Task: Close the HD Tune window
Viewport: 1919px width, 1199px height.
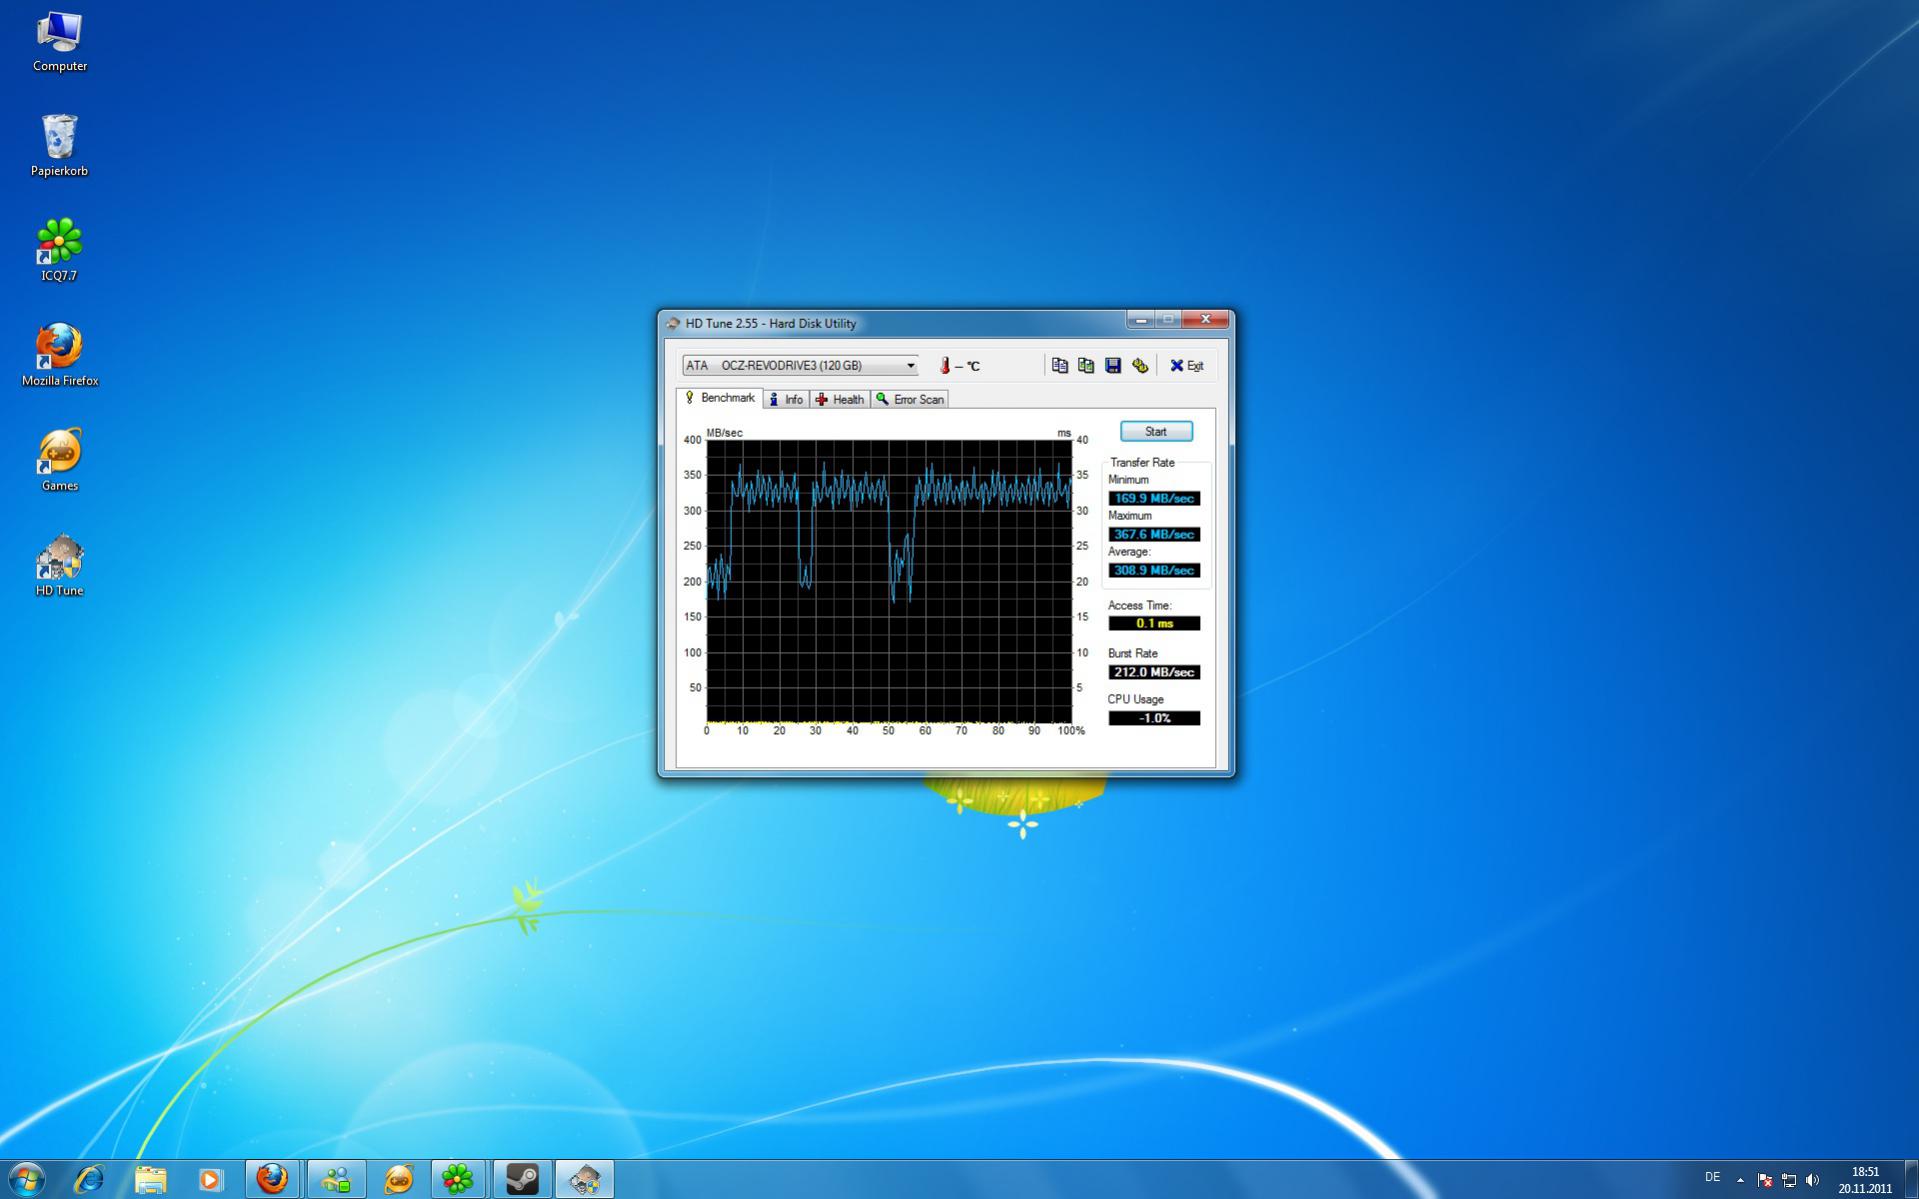Action: click(1205, 320)
